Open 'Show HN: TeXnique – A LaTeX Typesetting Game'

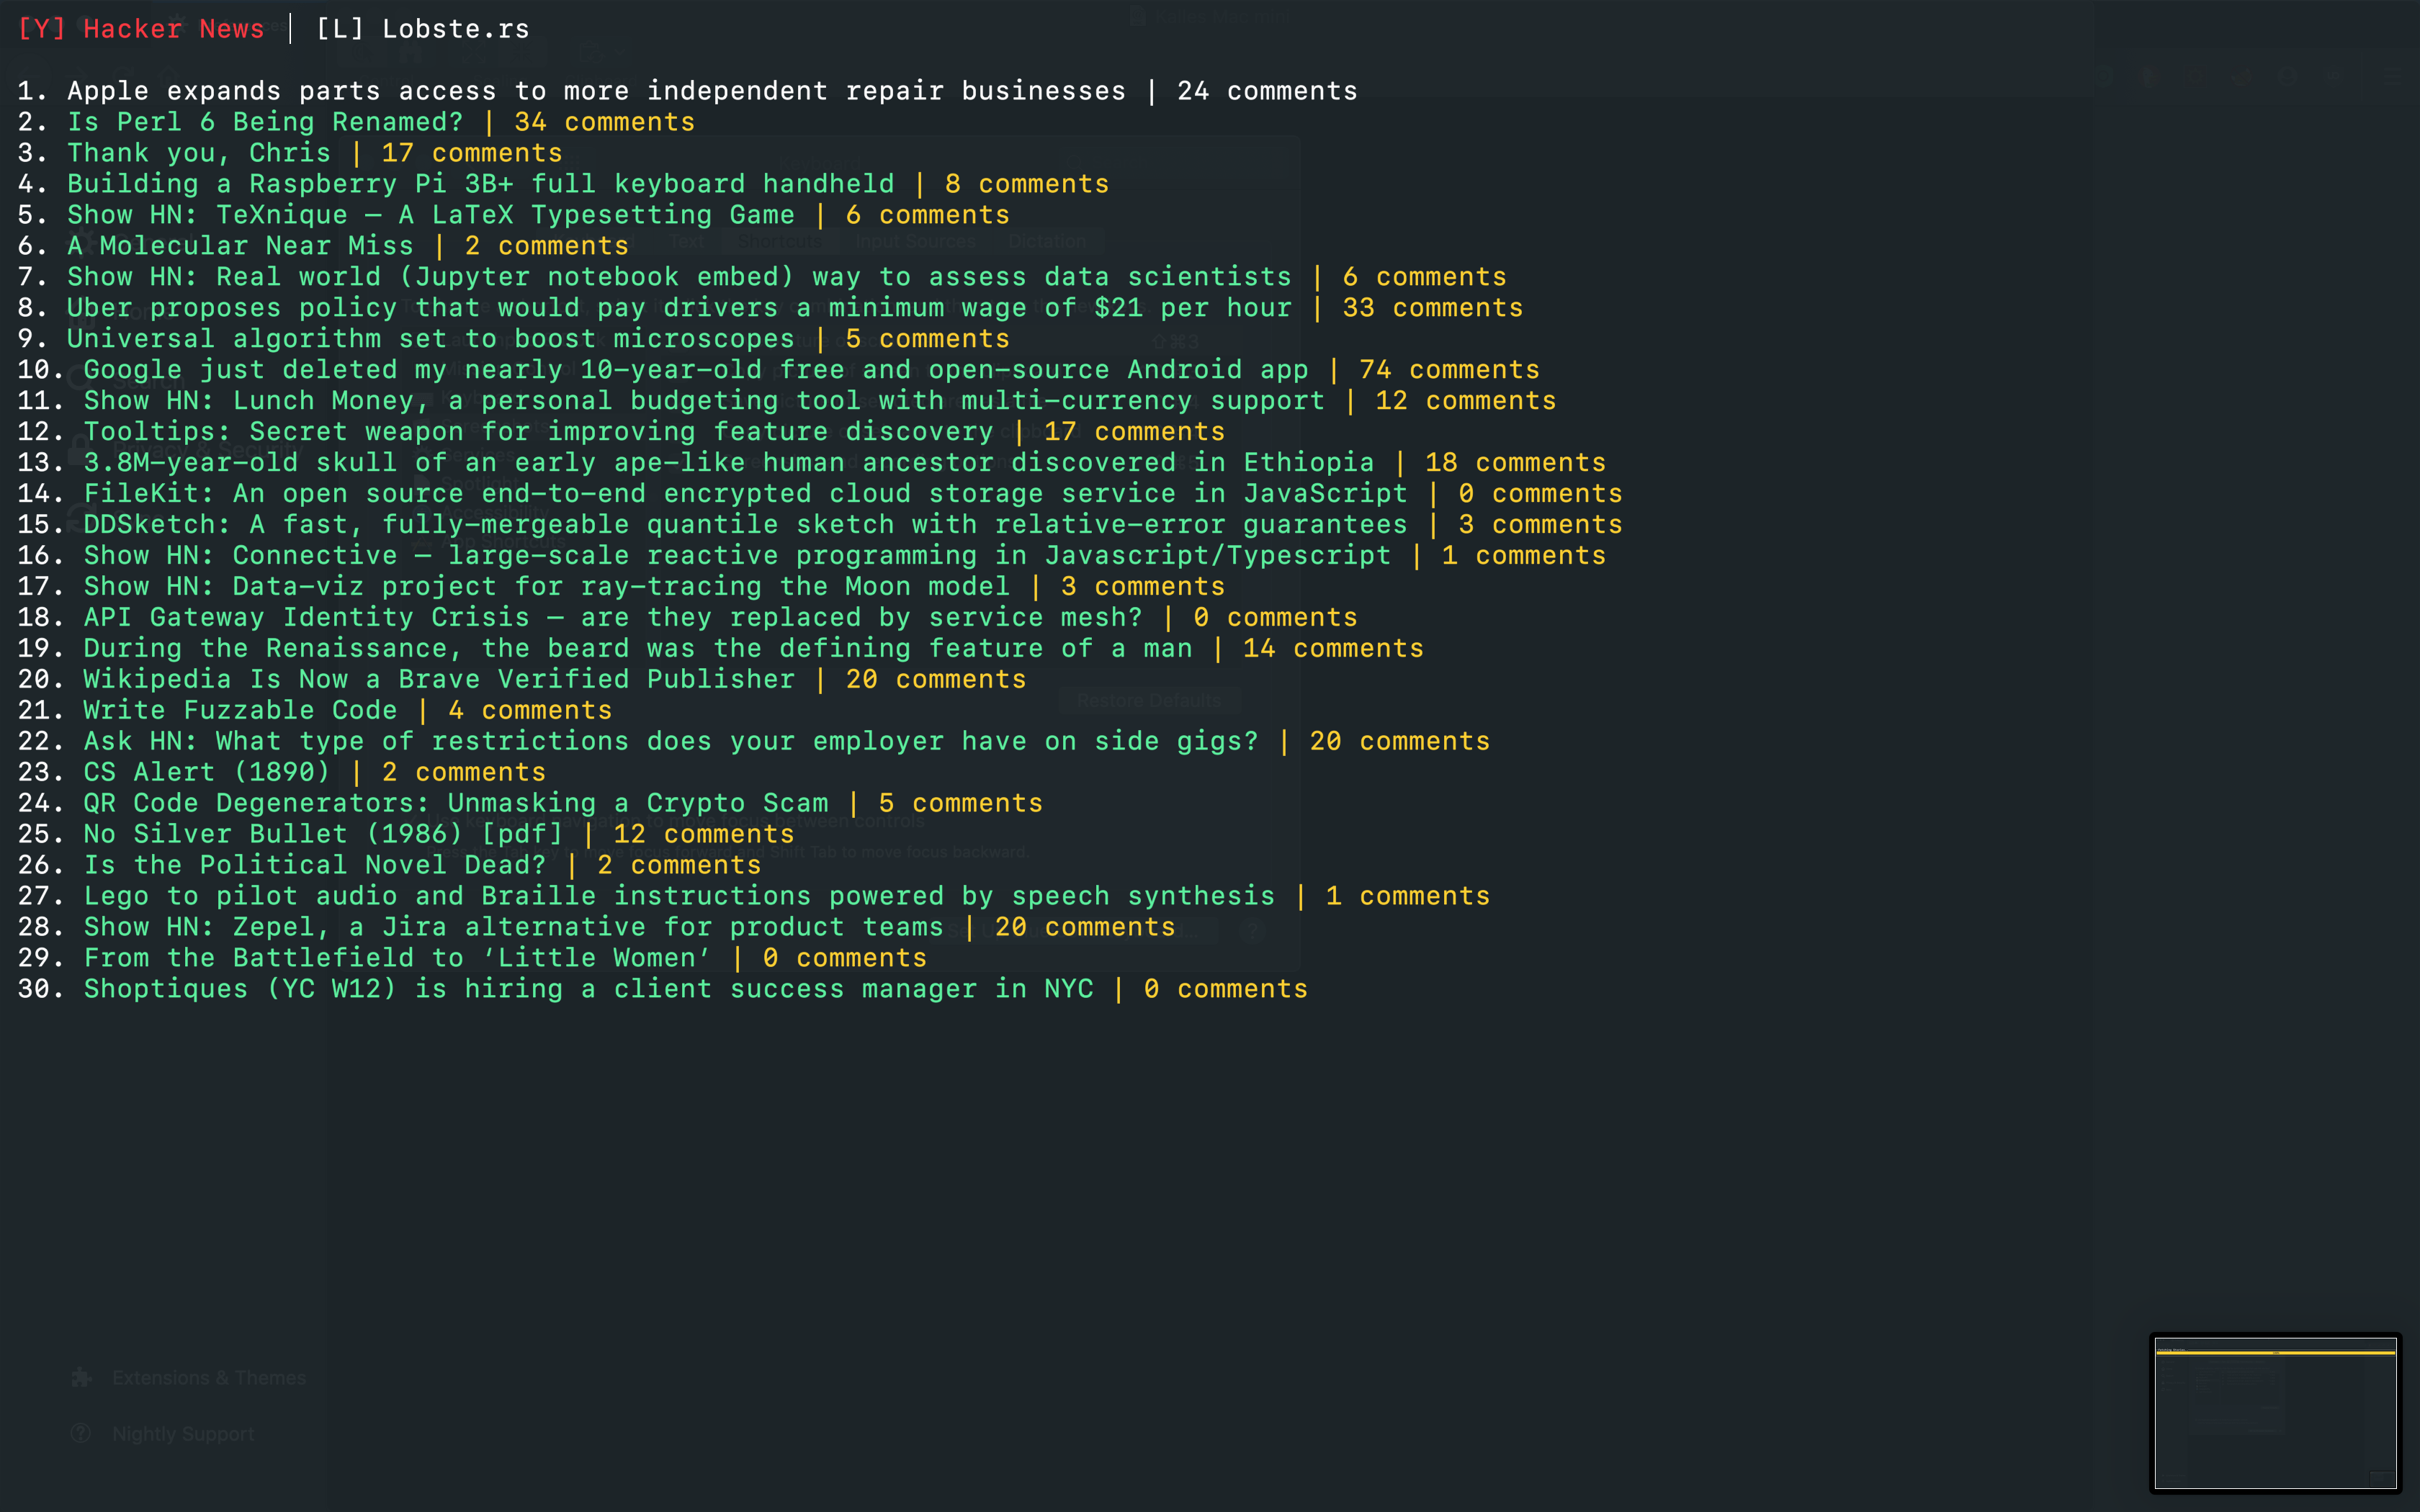click(x=431, y=215)
